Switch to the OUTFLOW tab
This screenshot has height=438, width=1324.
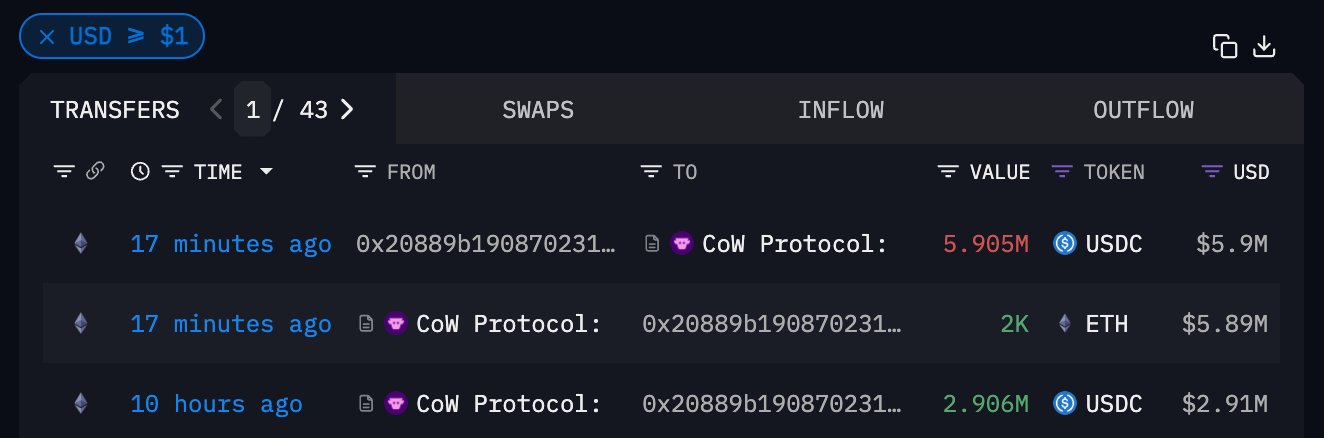coord(1143,110)
